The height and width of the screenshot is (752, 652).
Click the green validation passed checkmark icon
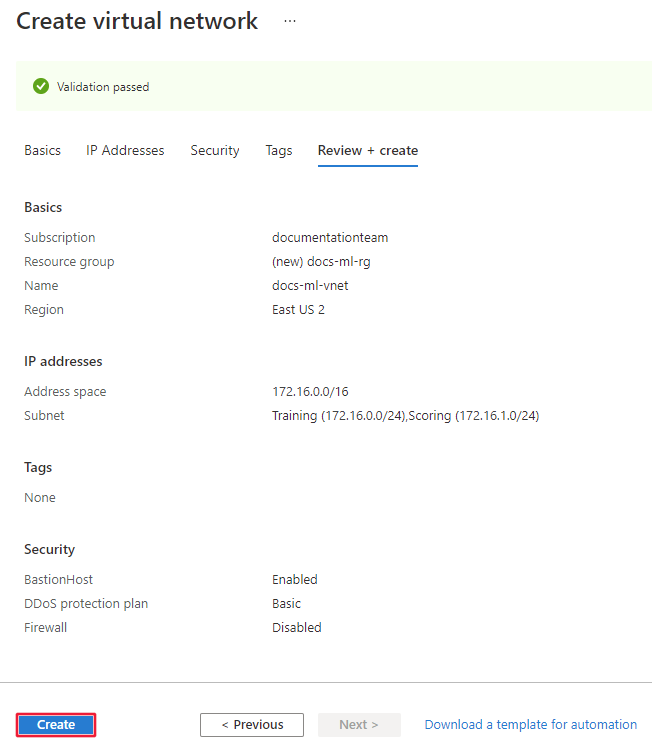point(41,86)
